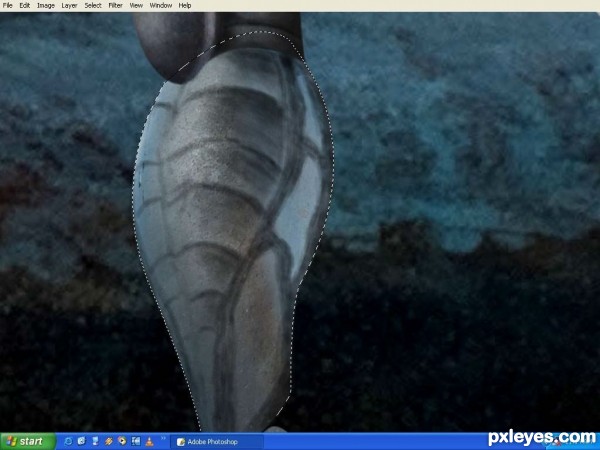Launch Internet Explorer from quick launch
This screenshot has height=450, width=600.
[68, 442]
